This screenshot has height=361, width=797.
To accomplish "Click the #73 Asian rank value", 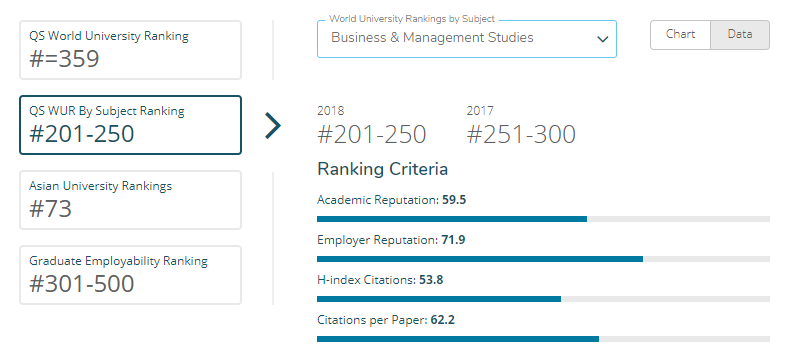I will pos(50,209).
